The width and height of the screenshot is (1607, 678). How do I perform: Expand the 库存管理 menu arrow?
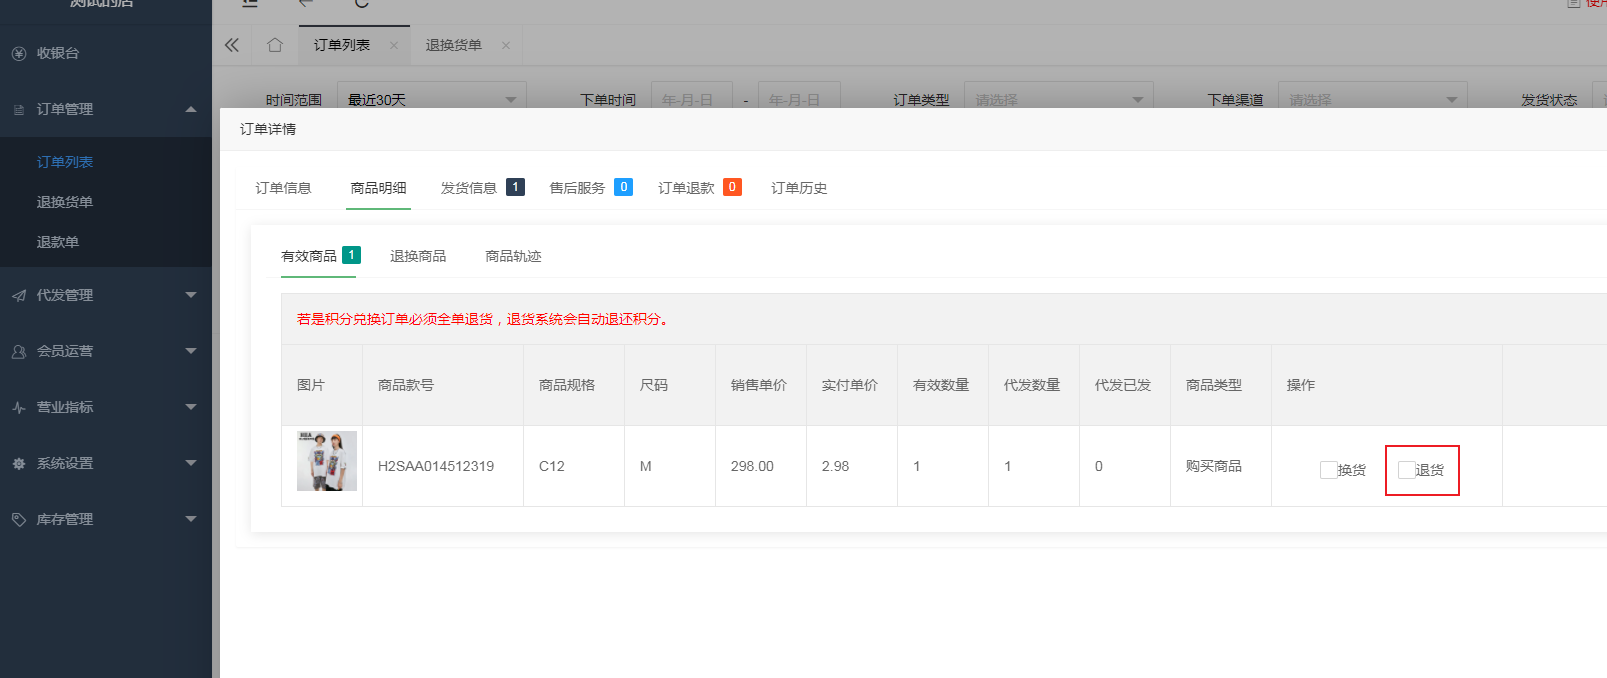191,519
